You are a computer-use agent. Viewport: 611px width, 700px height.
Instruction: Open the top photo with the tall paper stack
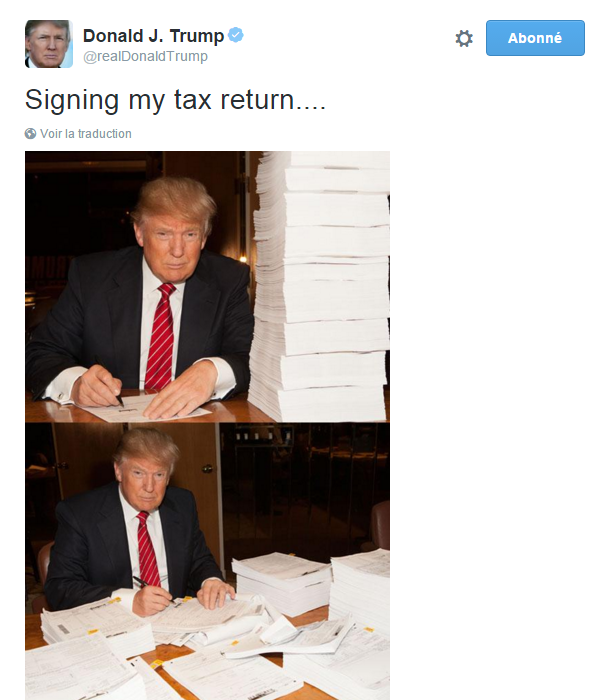point(207,287)
